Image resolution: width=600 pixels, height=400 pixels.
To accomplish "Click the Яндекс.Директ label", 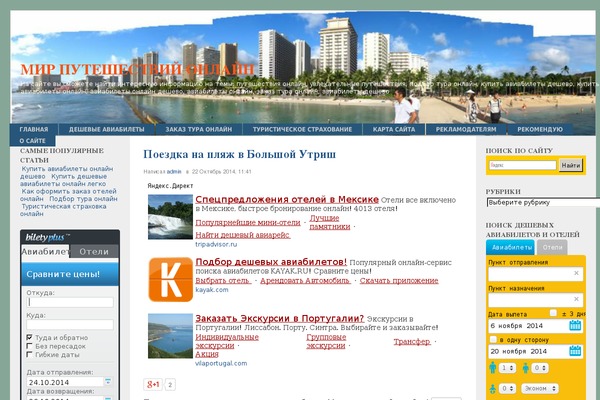I will point(170,186).
